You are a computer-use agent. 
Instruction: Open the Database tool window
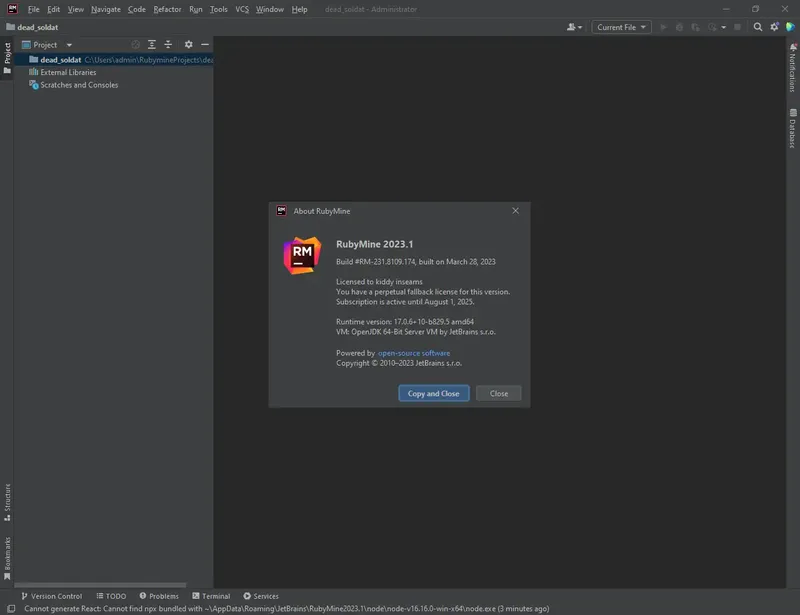click(x=793, y=128)
